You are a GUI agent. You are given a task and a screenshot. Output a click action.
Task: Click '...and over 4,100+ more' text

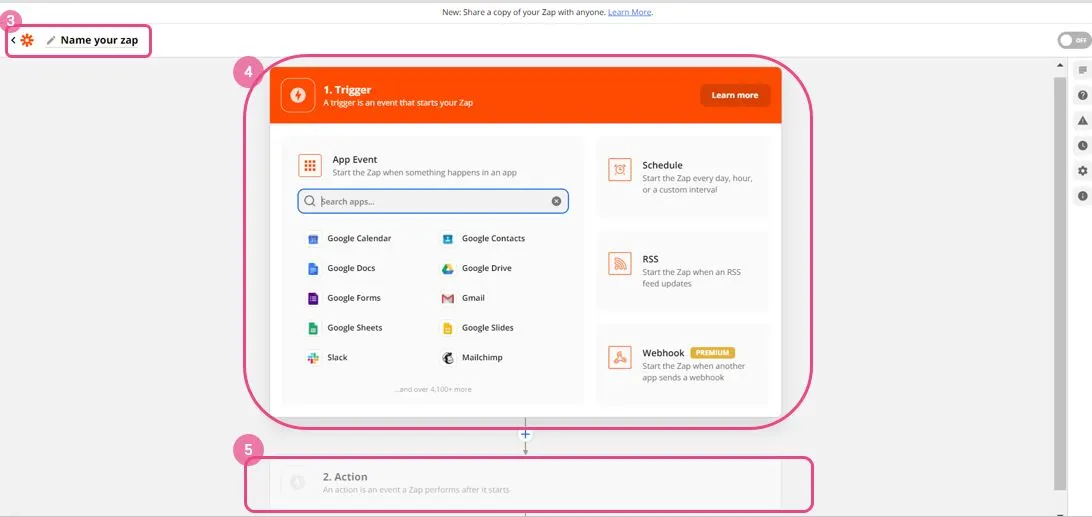pyautogui.click(x=432, y=389)
